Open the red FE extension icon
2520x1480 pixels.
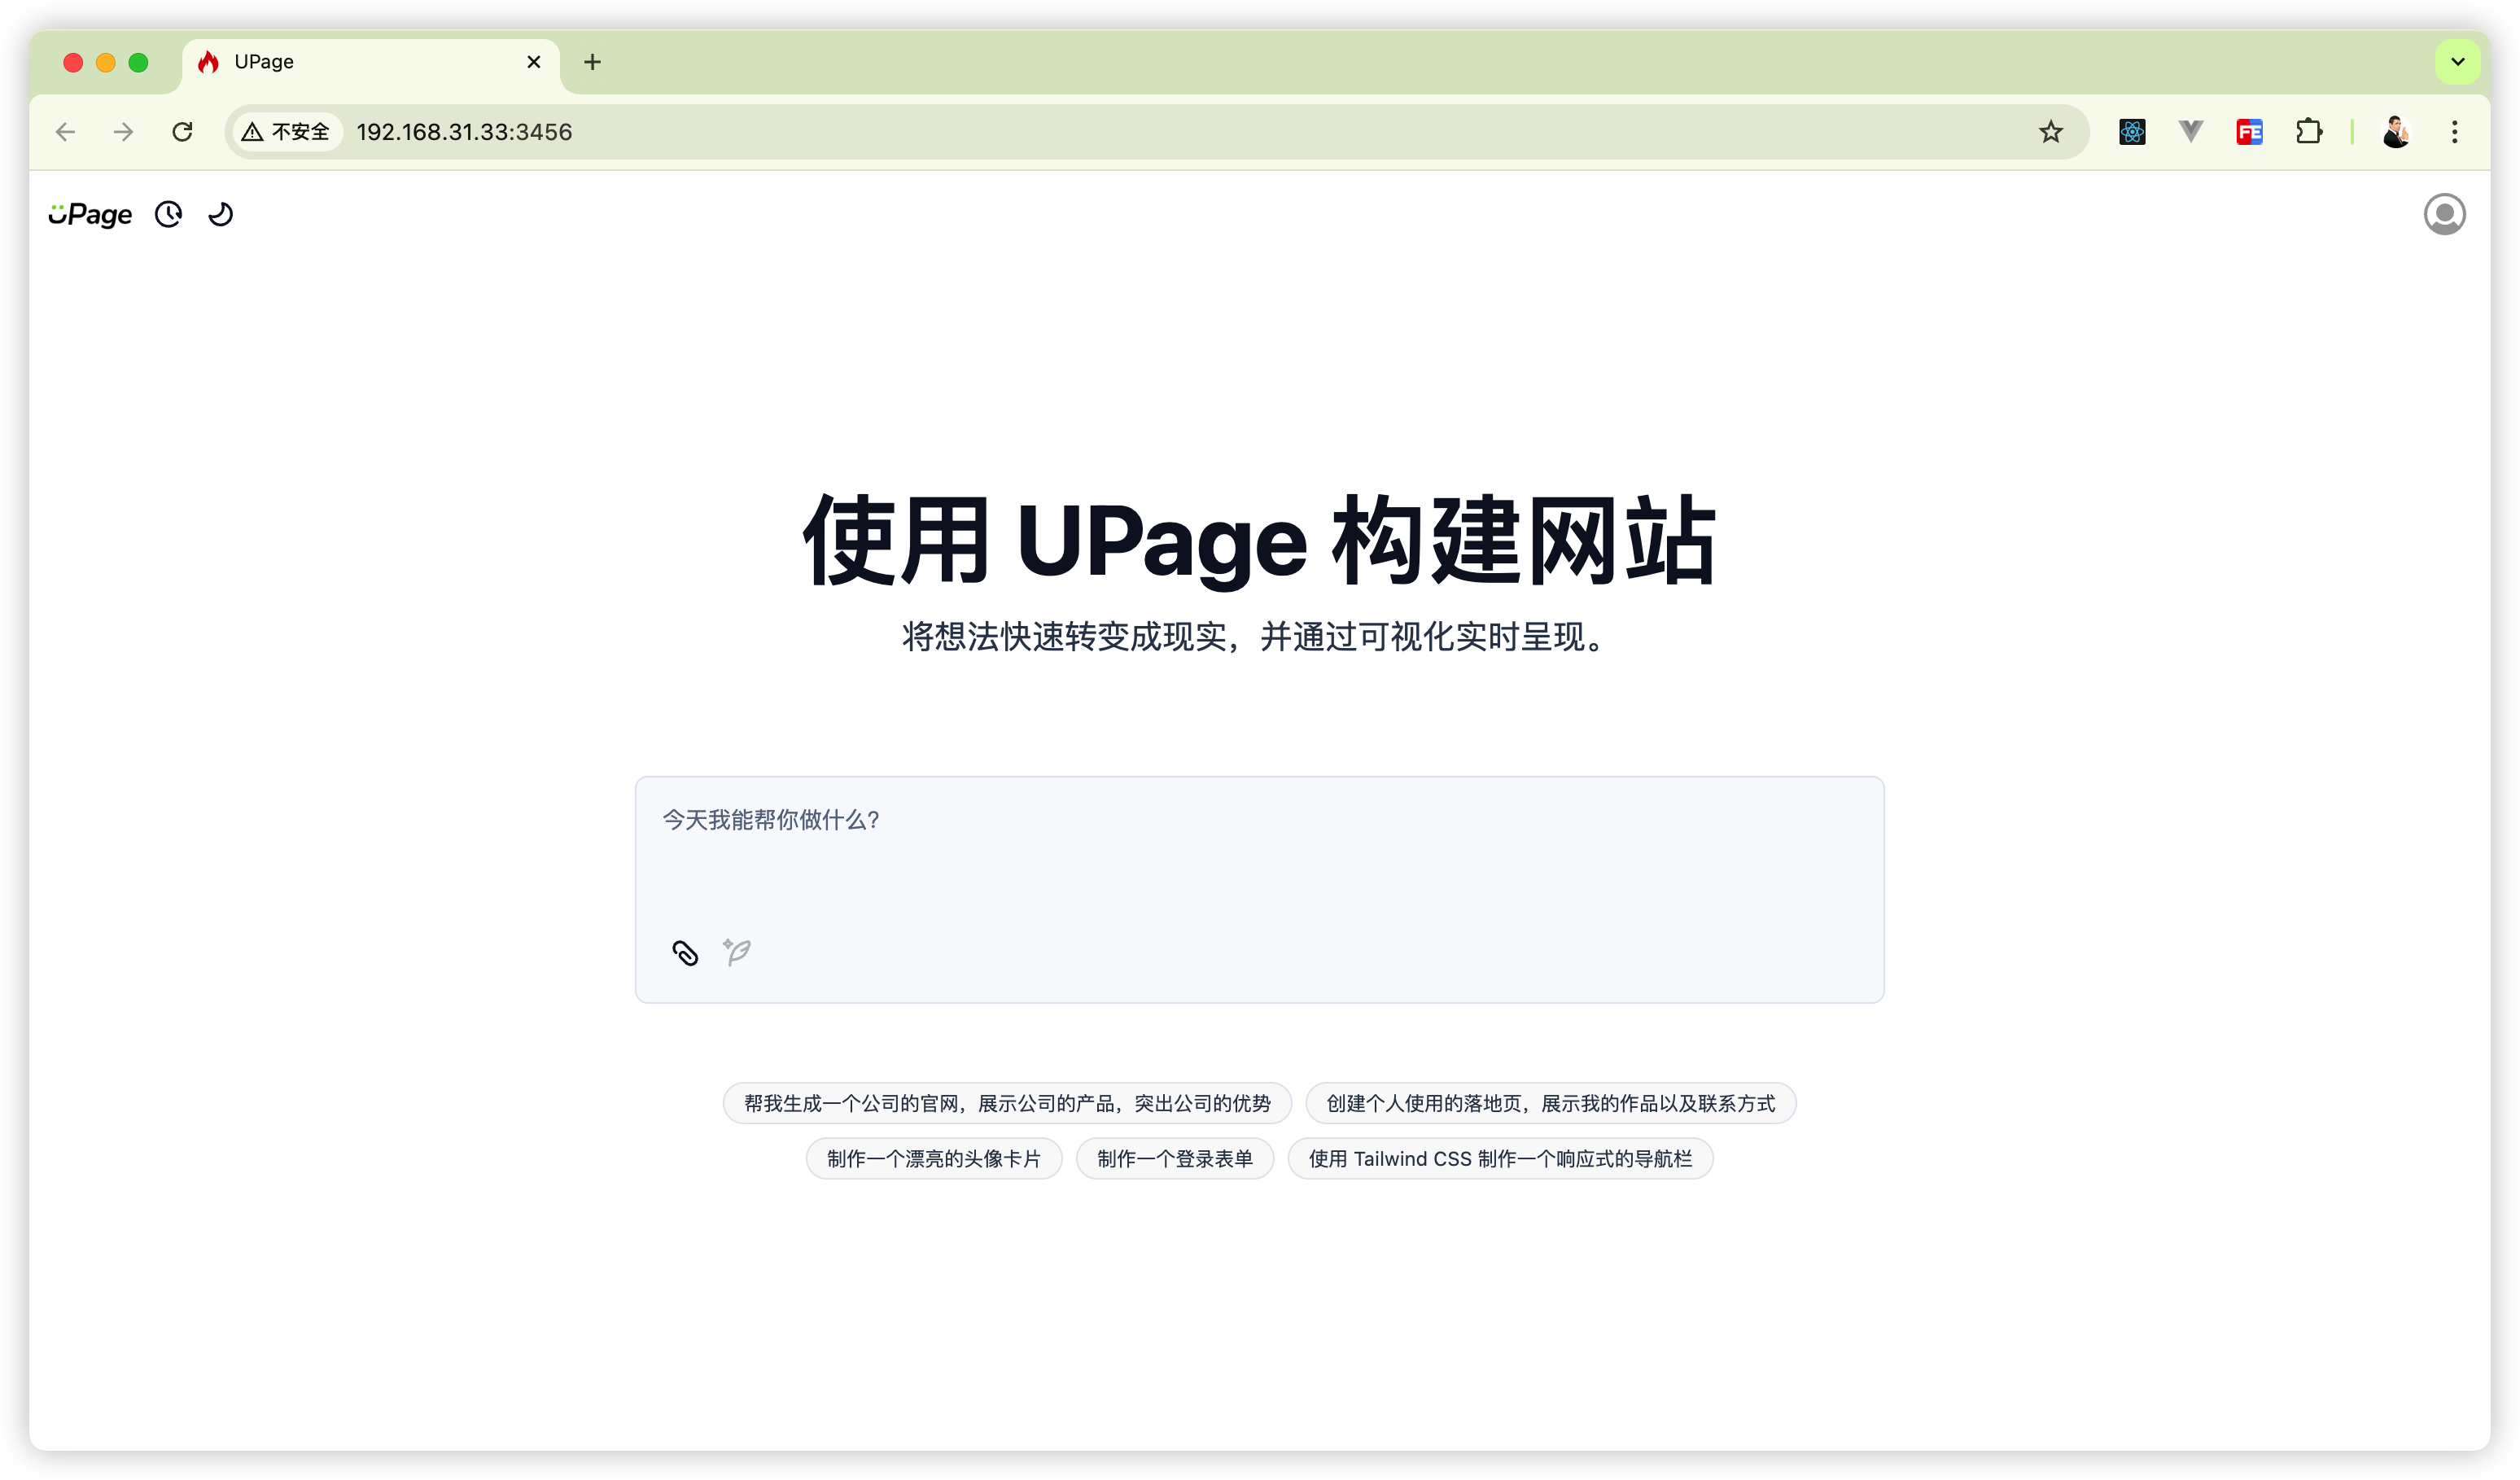point(2249,132)
